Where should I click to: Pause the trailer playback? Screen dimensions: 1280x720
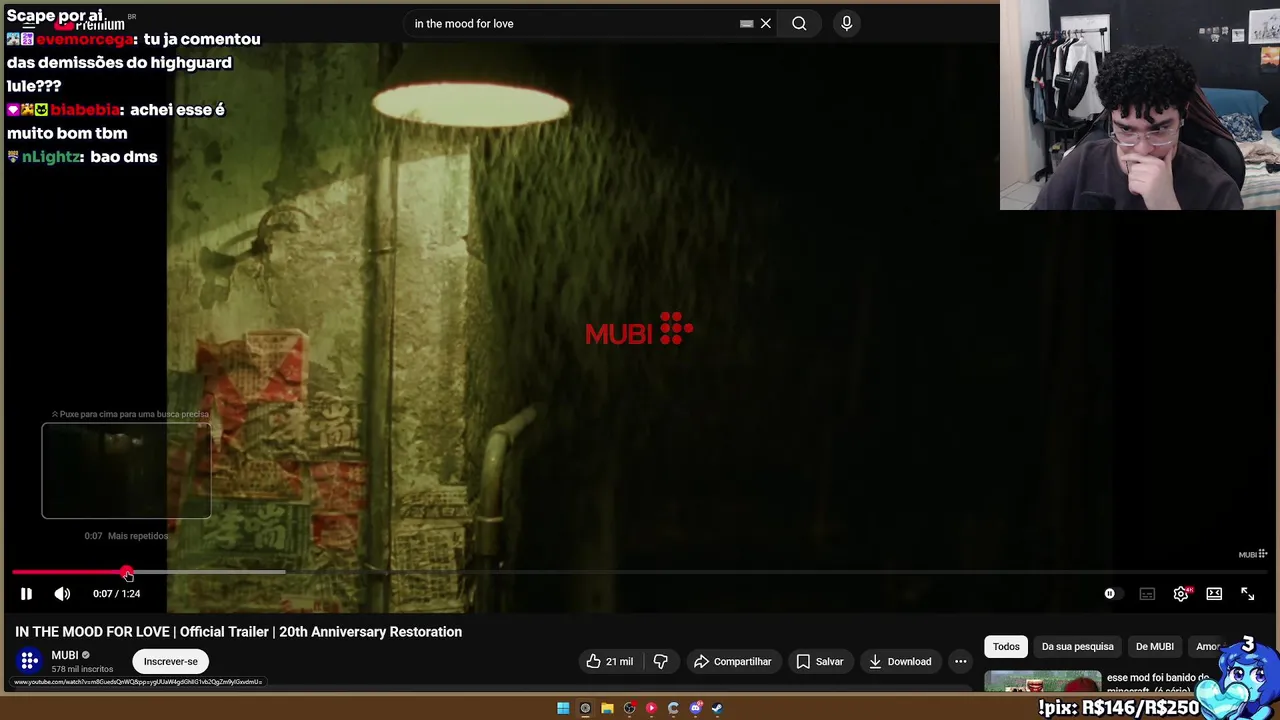[26, 594]
